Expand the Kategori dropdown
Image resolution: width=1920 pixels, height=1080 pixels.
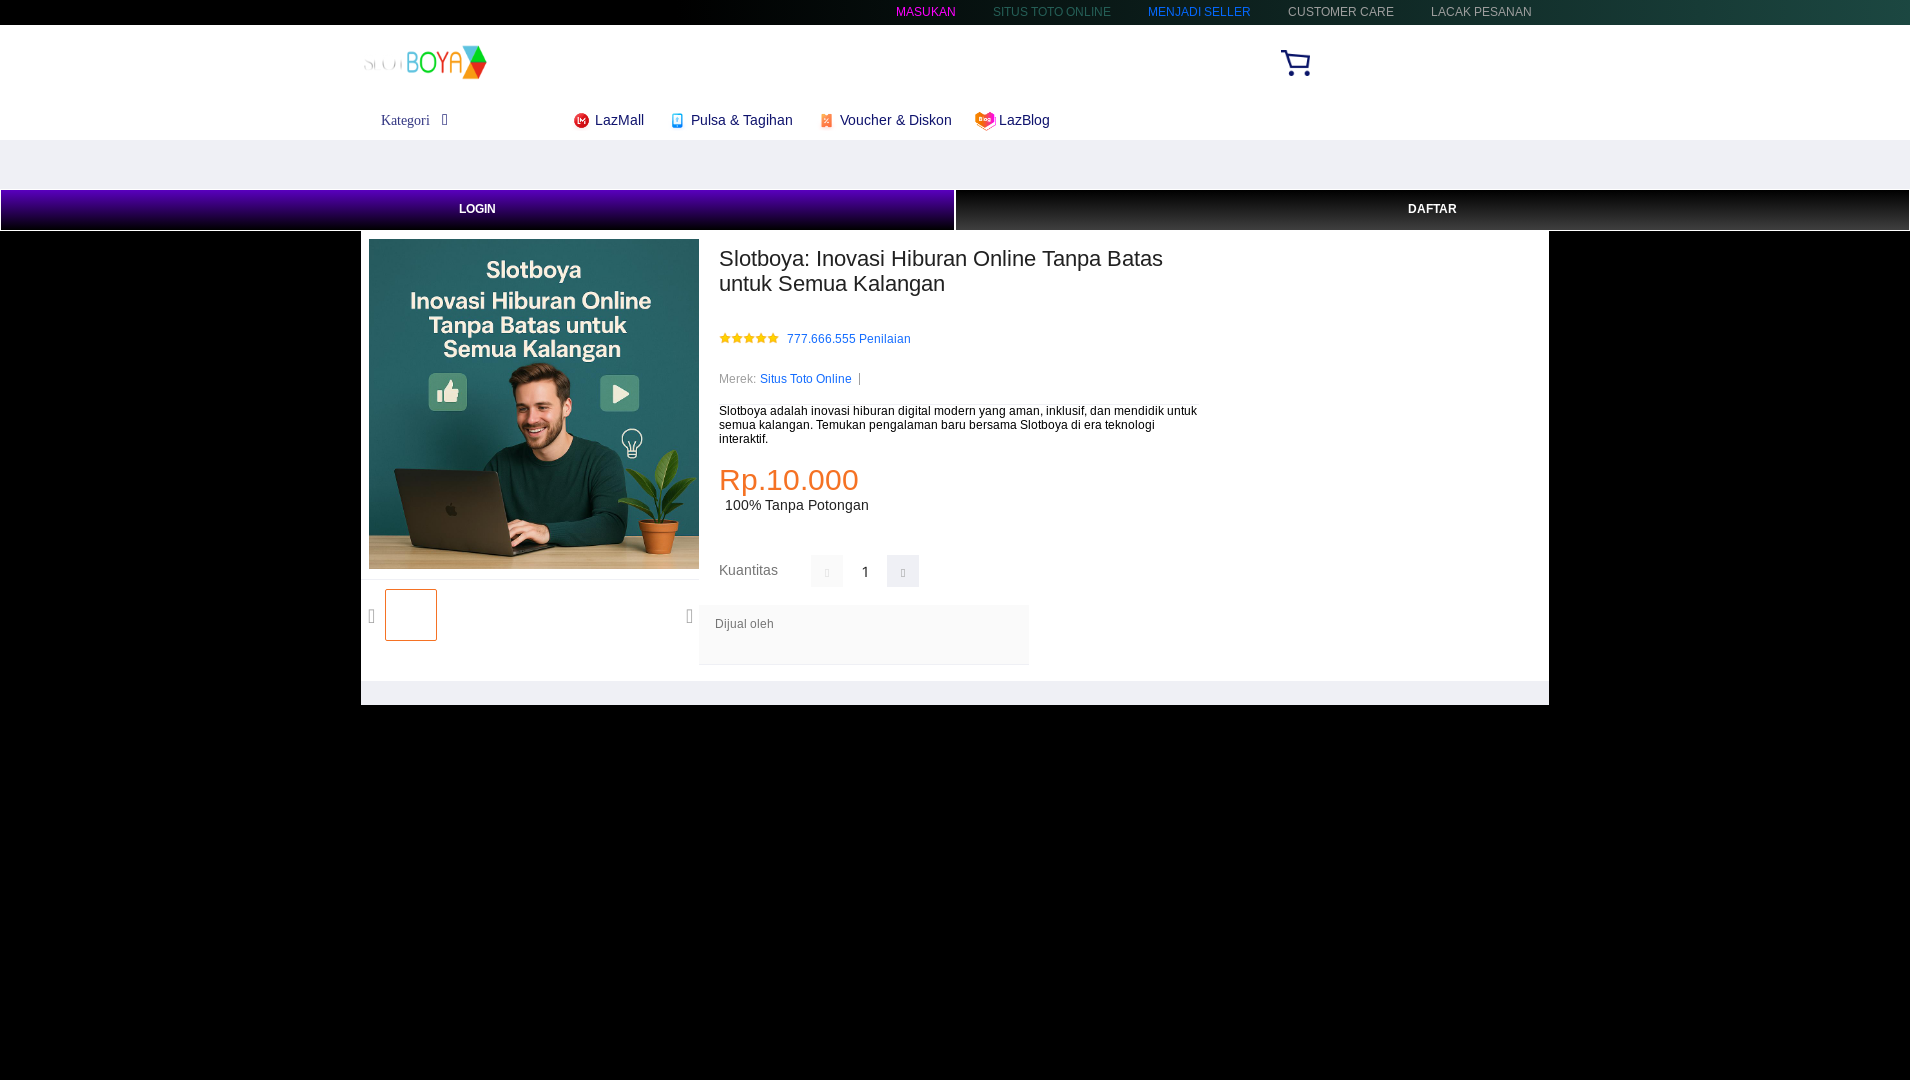tap(415, 120)
